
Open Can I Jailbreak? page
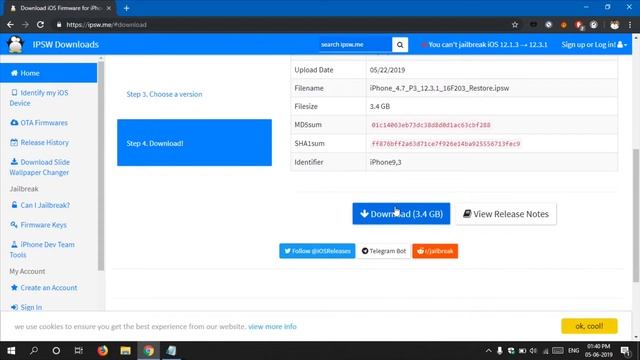click(x=40, y=205)
